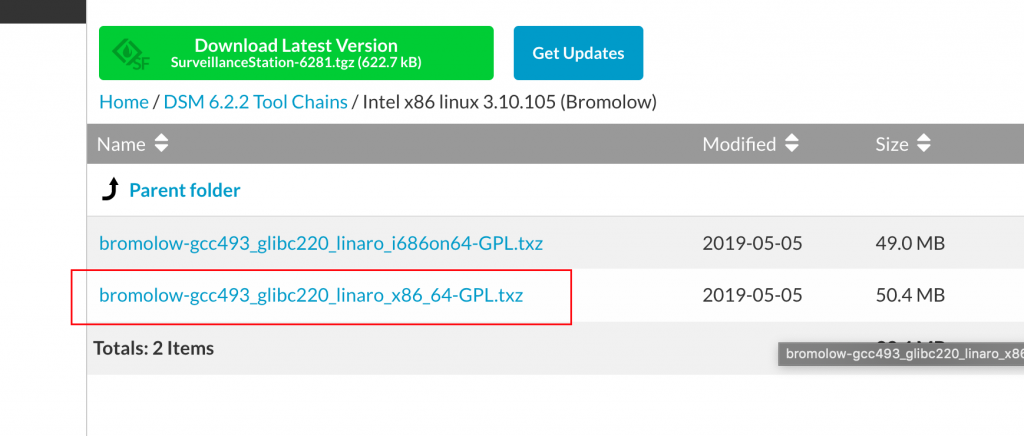Sort files using the Name sort arrows
Image resolution: width=1024 pixels, height=436 pixels.
[x=161, y=144]
